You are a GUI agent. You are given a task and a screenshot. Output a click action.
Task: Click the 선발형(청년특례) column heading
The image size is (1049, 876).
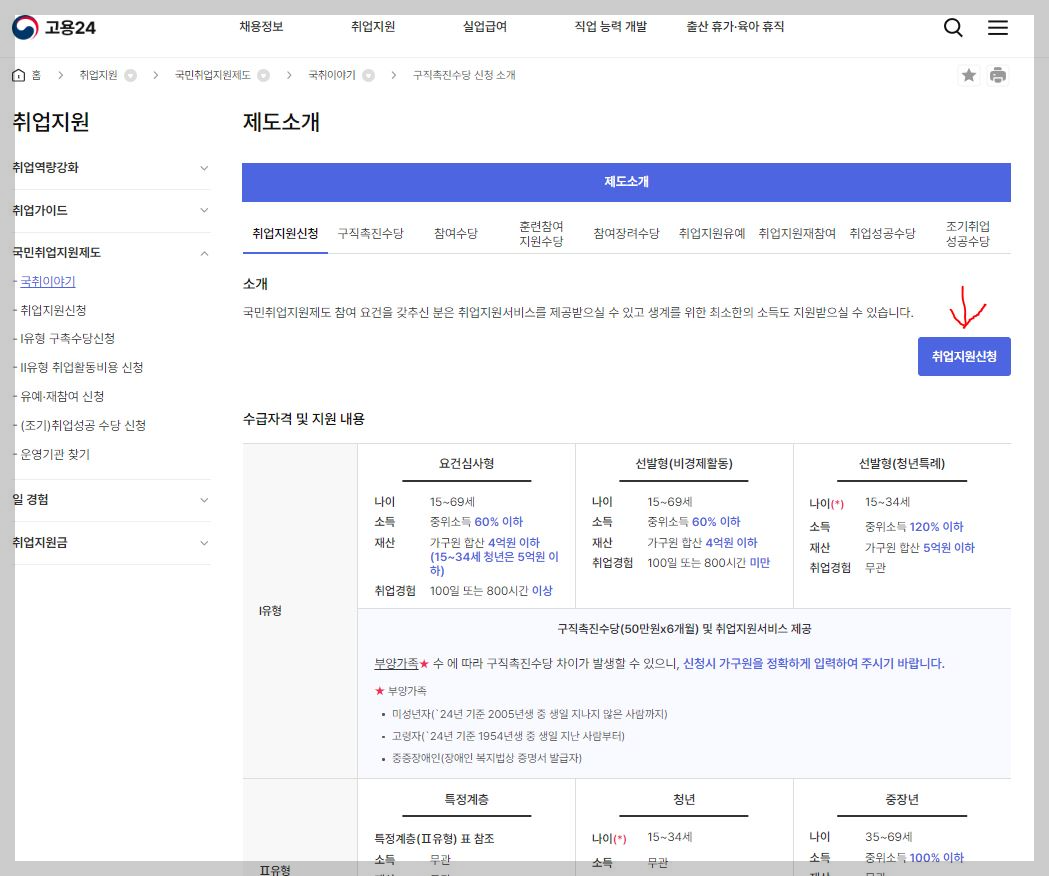(x=902, y=463)
